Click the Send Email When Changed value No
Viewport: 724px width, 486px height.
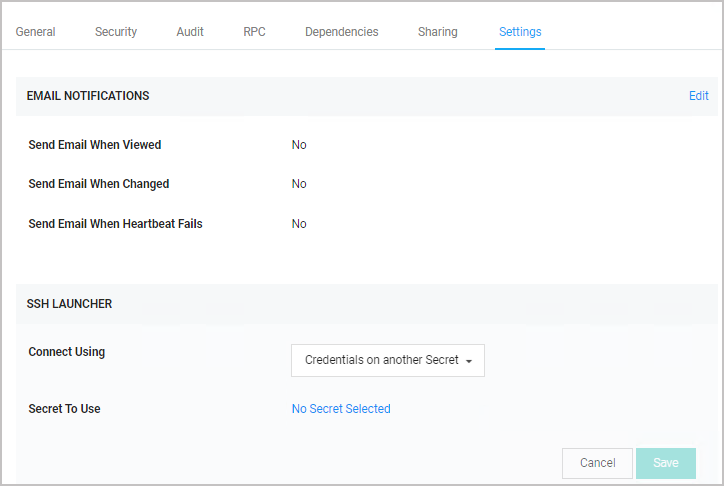(299, 184)
